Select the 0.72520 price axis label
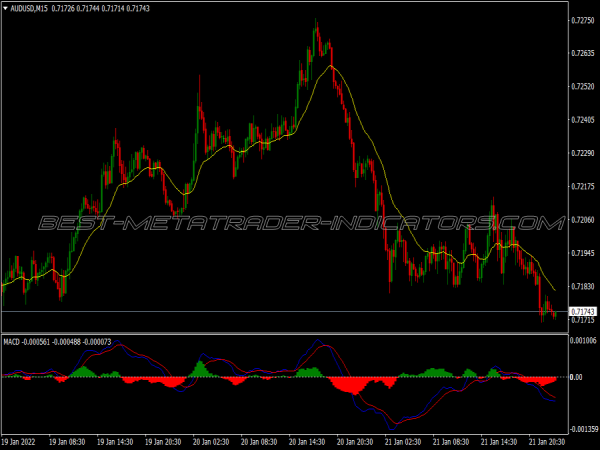The height and width of the screenshot is (450, 600). point(583,86)
